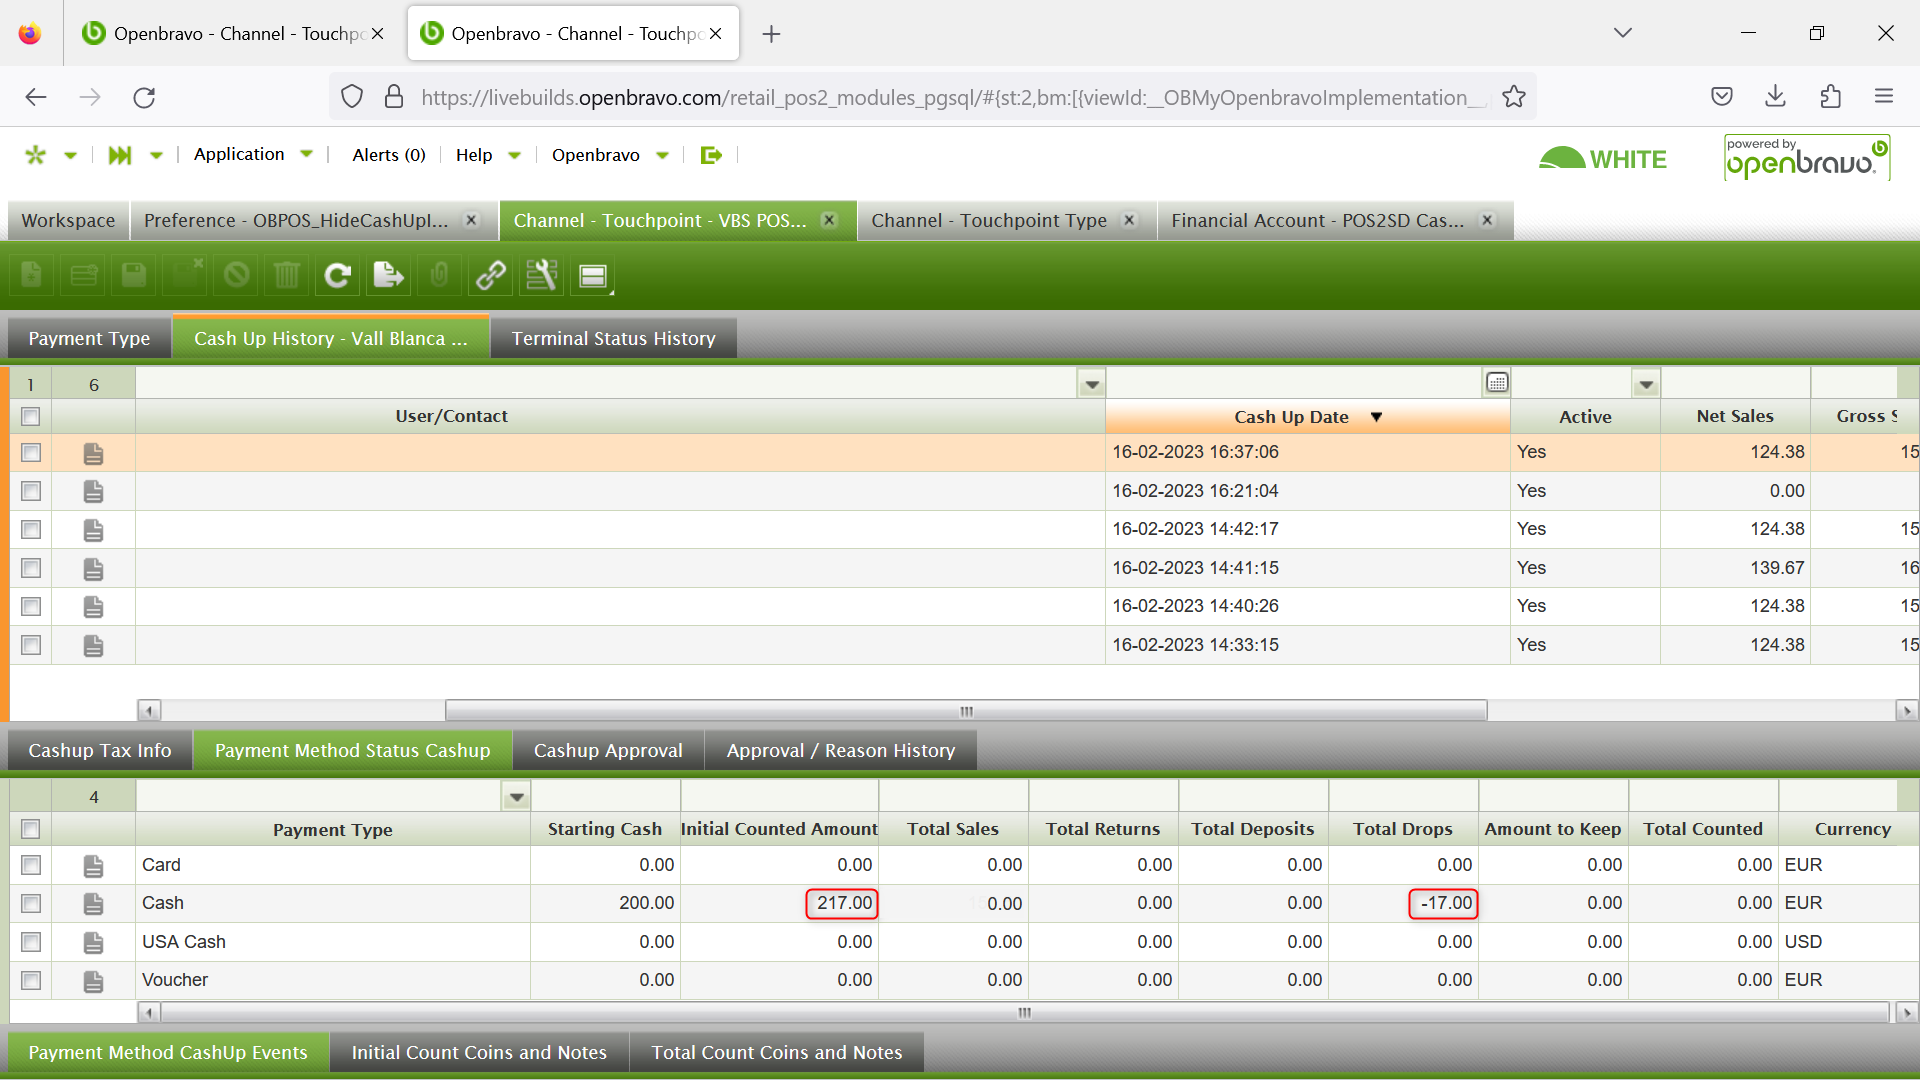
Task: Click the Refresh toolbar icon
Action: tap(337, 275)
